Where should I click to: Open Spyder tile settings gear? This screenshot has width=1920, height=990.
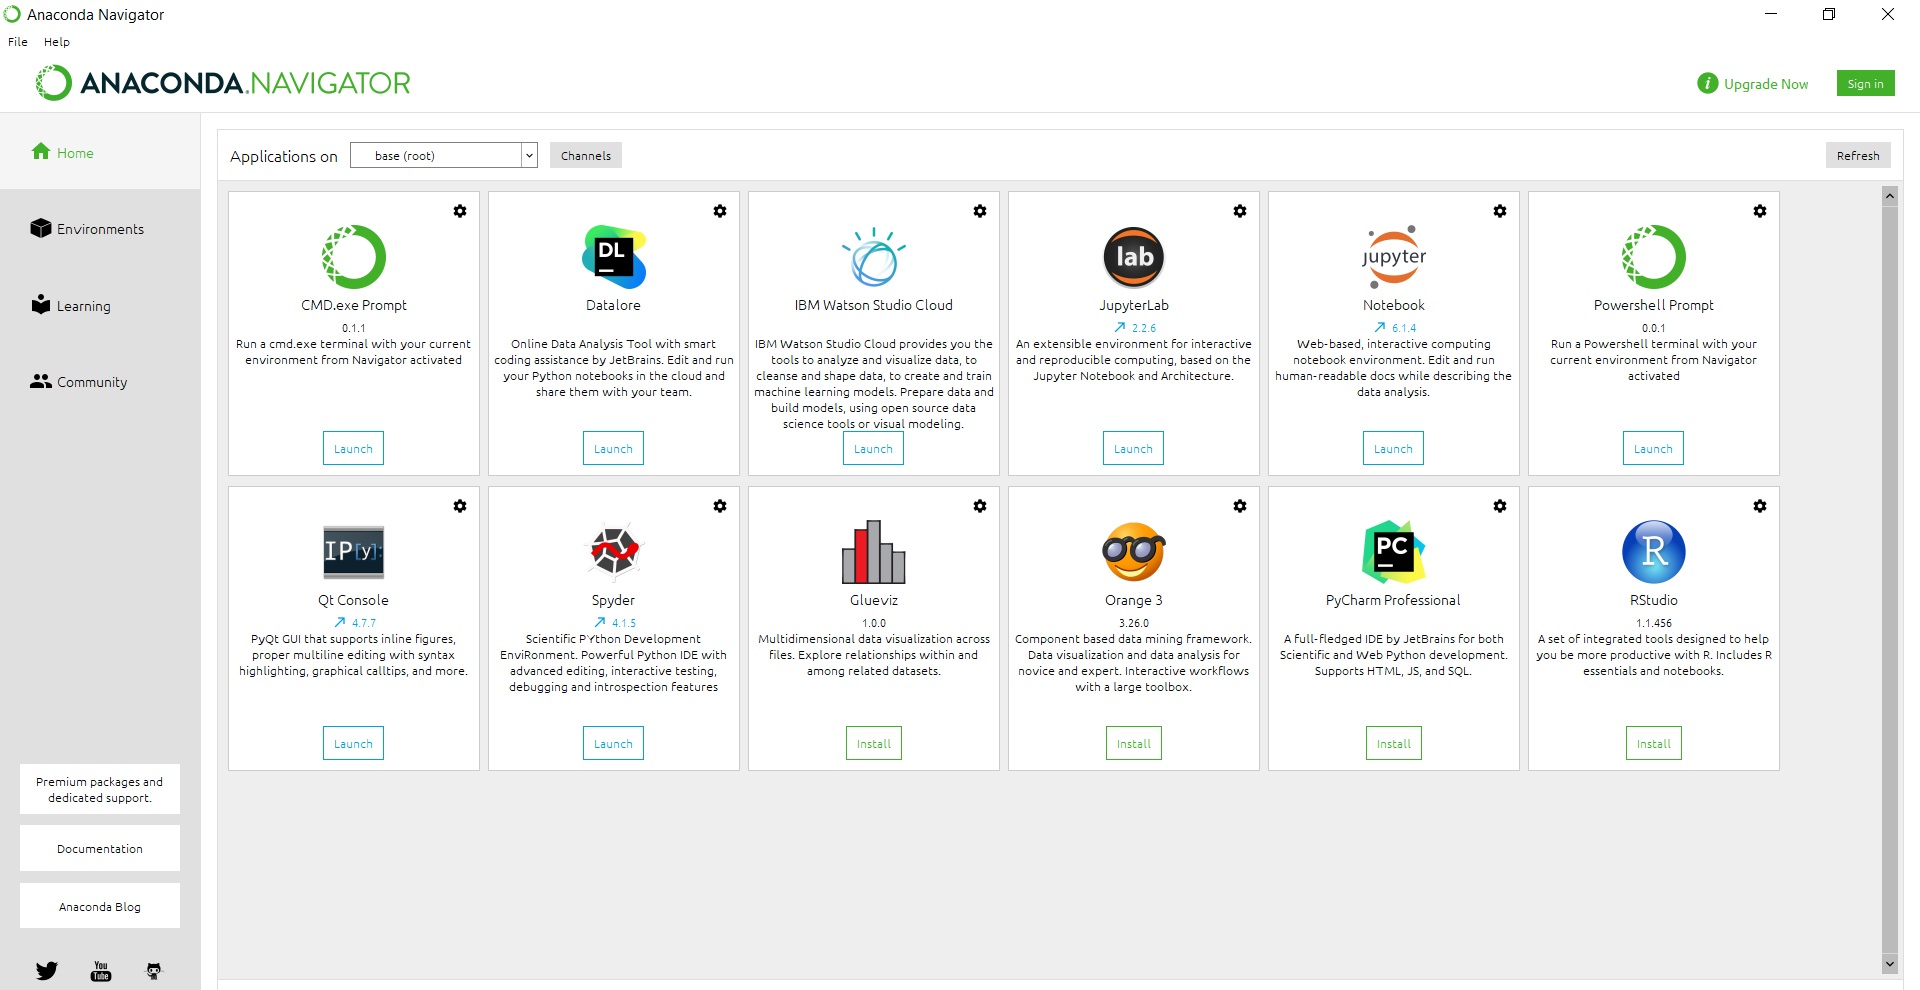point(720,506)
